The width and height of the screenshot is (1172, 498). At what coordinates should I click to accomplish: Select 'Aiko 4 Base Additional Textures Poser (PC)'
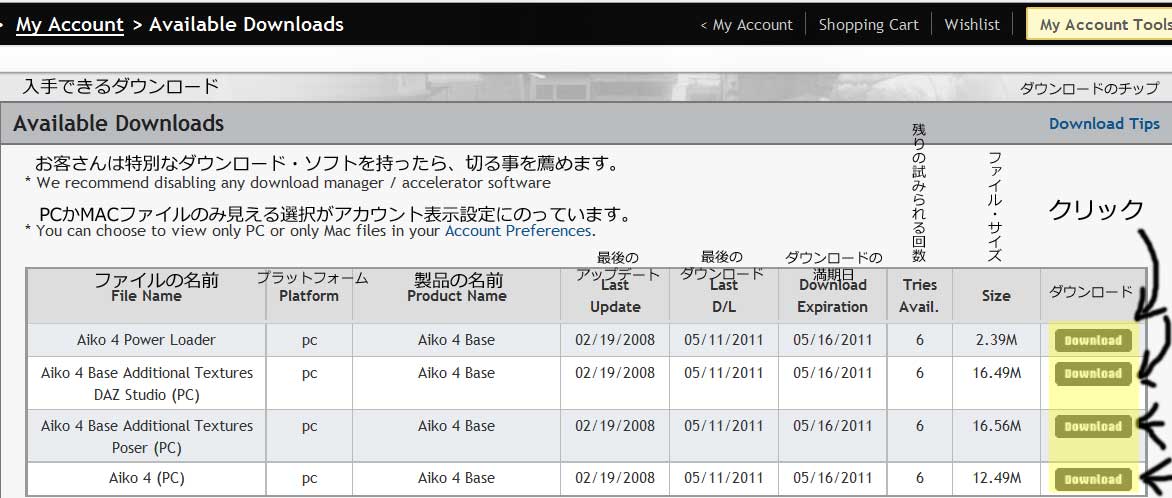click(x=146, y=437)
